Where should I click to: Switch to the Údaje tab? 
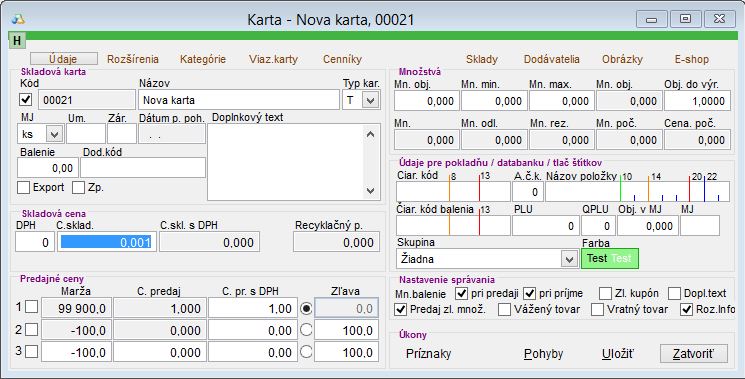point(64,59)
